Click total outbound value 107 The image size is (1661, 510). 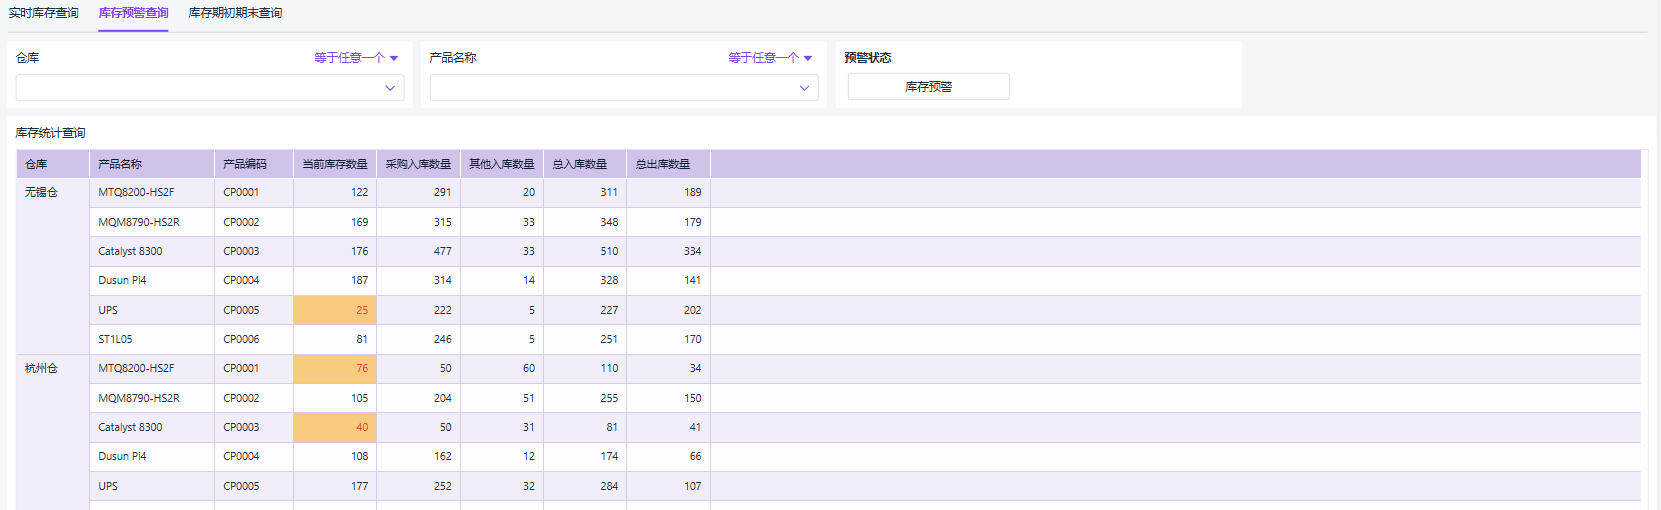click(668, 486)
